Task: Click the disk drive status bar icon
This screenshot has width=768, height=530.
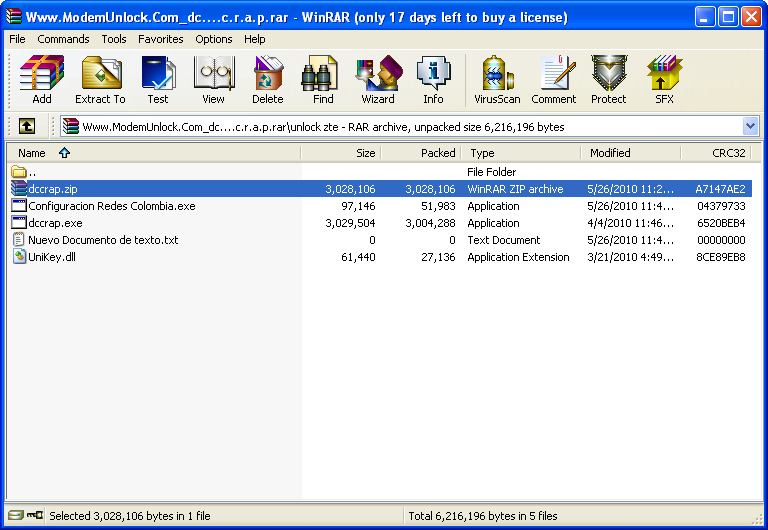Action: 16,515
